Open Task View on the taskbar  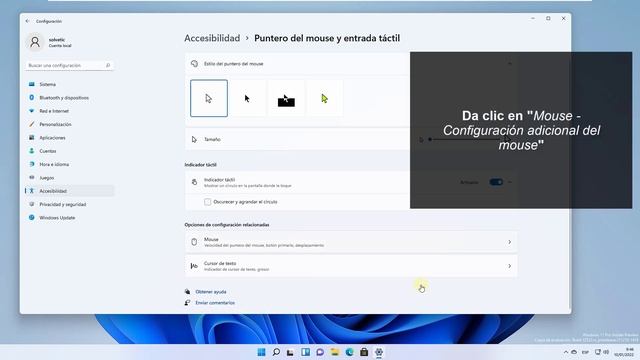(x=290, y=352)
